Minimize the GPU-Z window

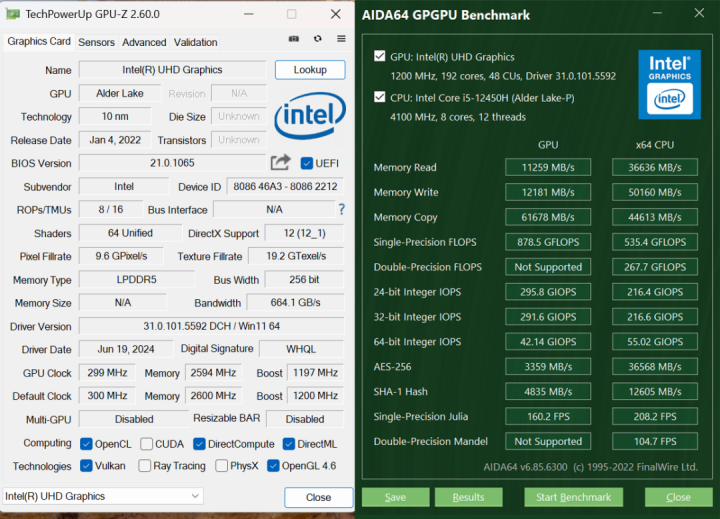click(249, 14)
